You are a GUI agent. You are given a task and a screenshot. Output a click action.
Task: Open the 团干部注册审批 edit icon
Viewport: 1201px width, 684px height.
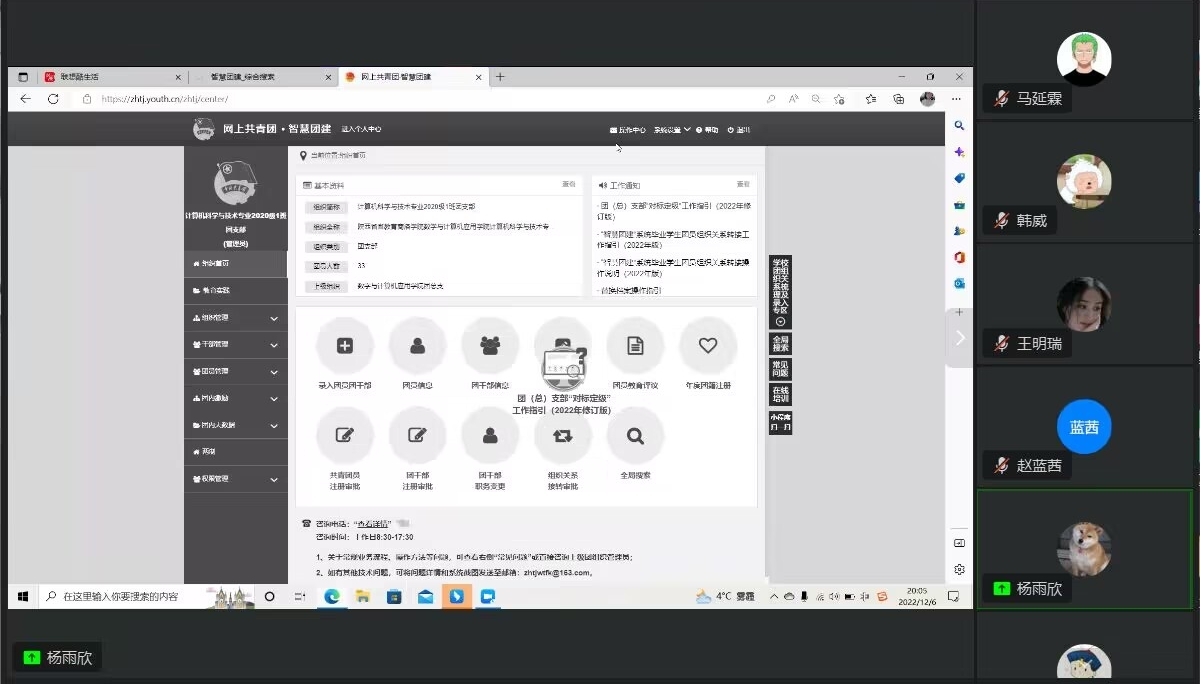coord(417,436)
